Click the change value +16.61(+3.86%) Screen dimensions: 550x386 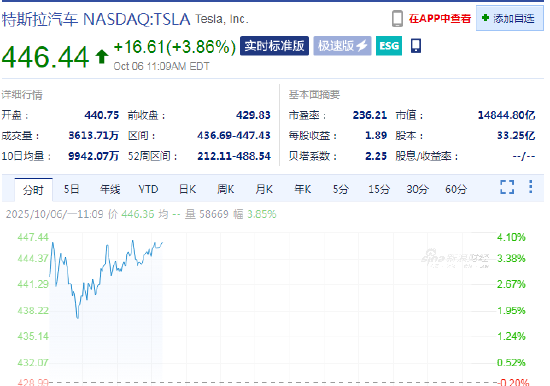pyautogui.click(x=175, y=47)
